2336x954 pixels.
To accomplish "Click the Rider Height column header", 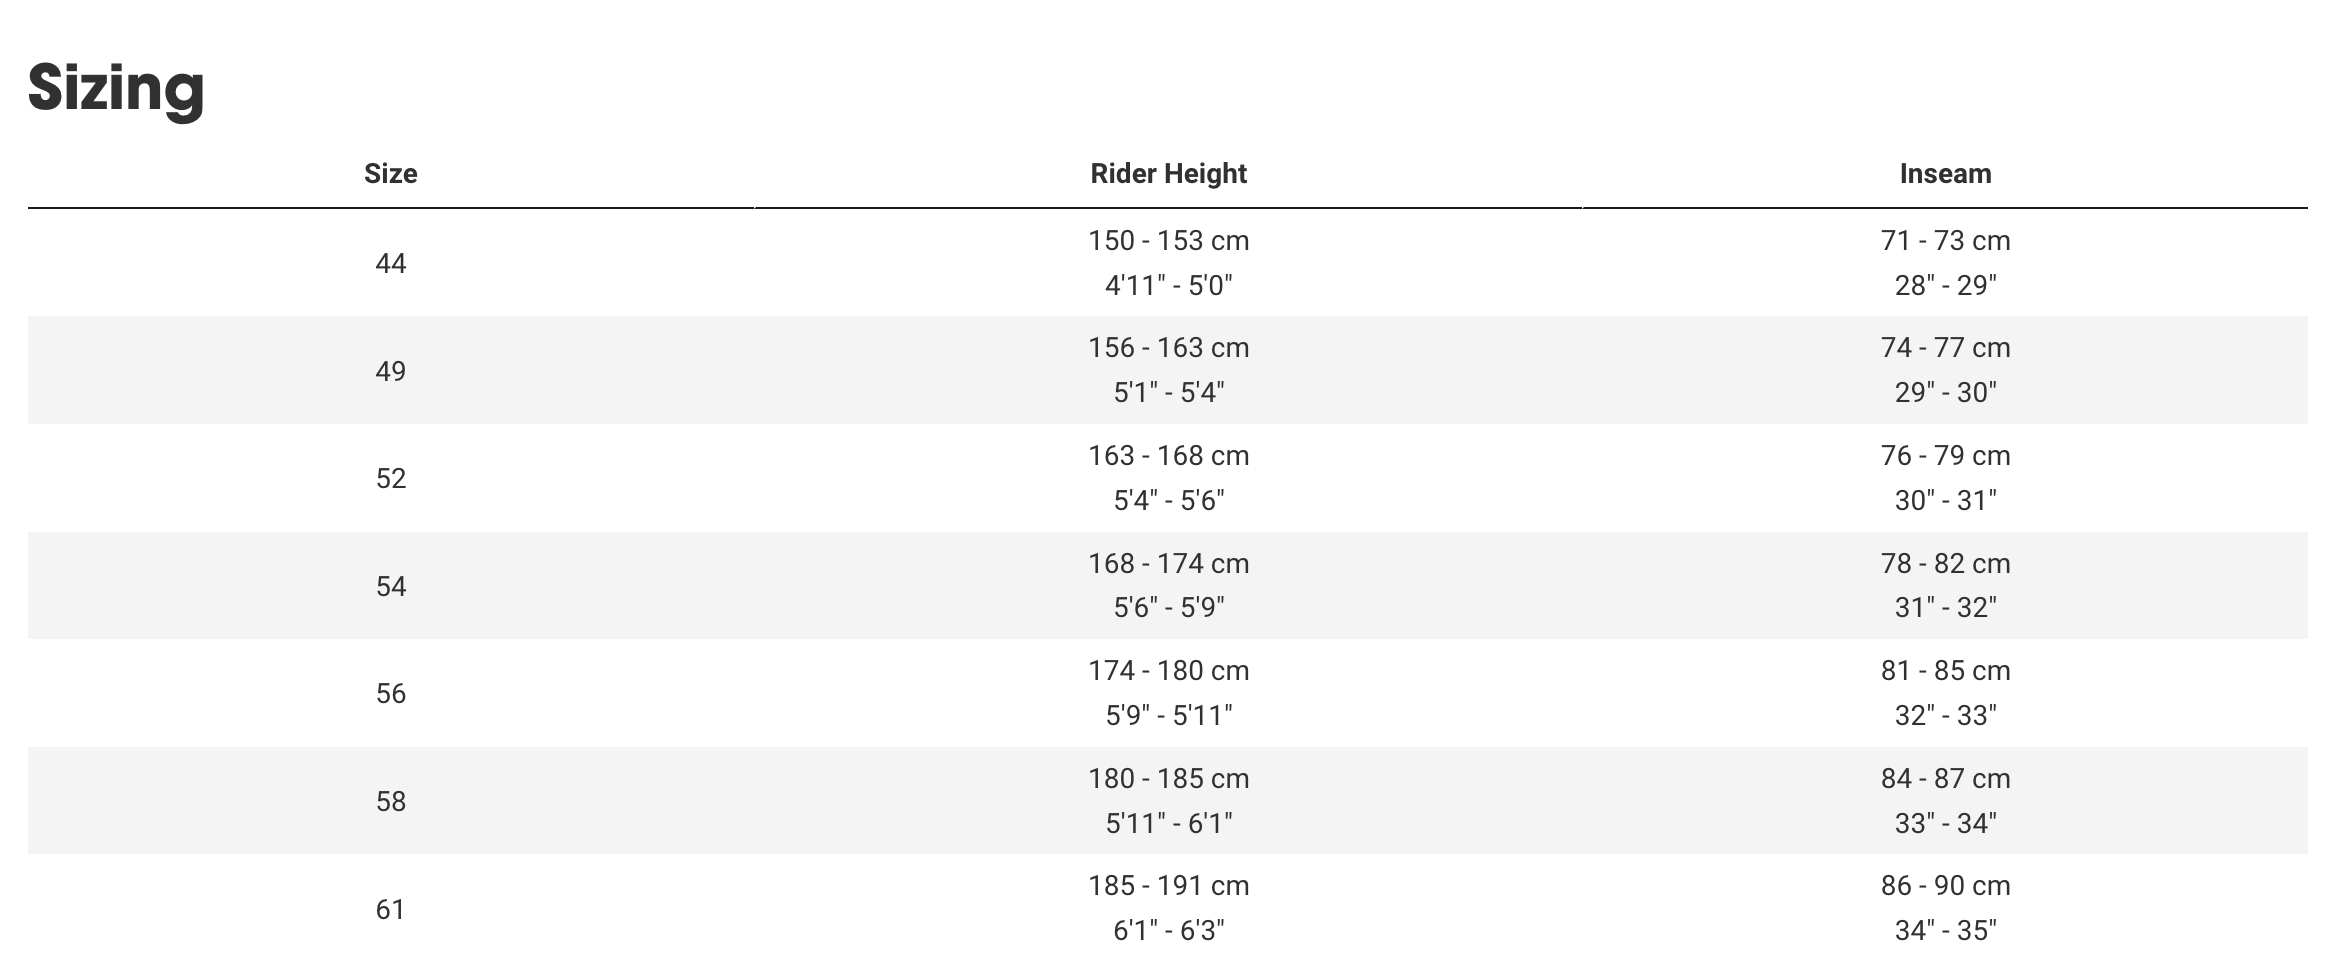I will [x=1168, y=174].
